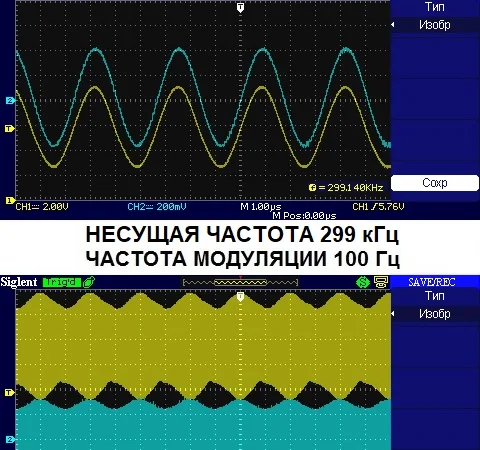Click the lower scope yellow T level marker
The height and width of the screenshot is (450, 480).
tap(9, 393)
